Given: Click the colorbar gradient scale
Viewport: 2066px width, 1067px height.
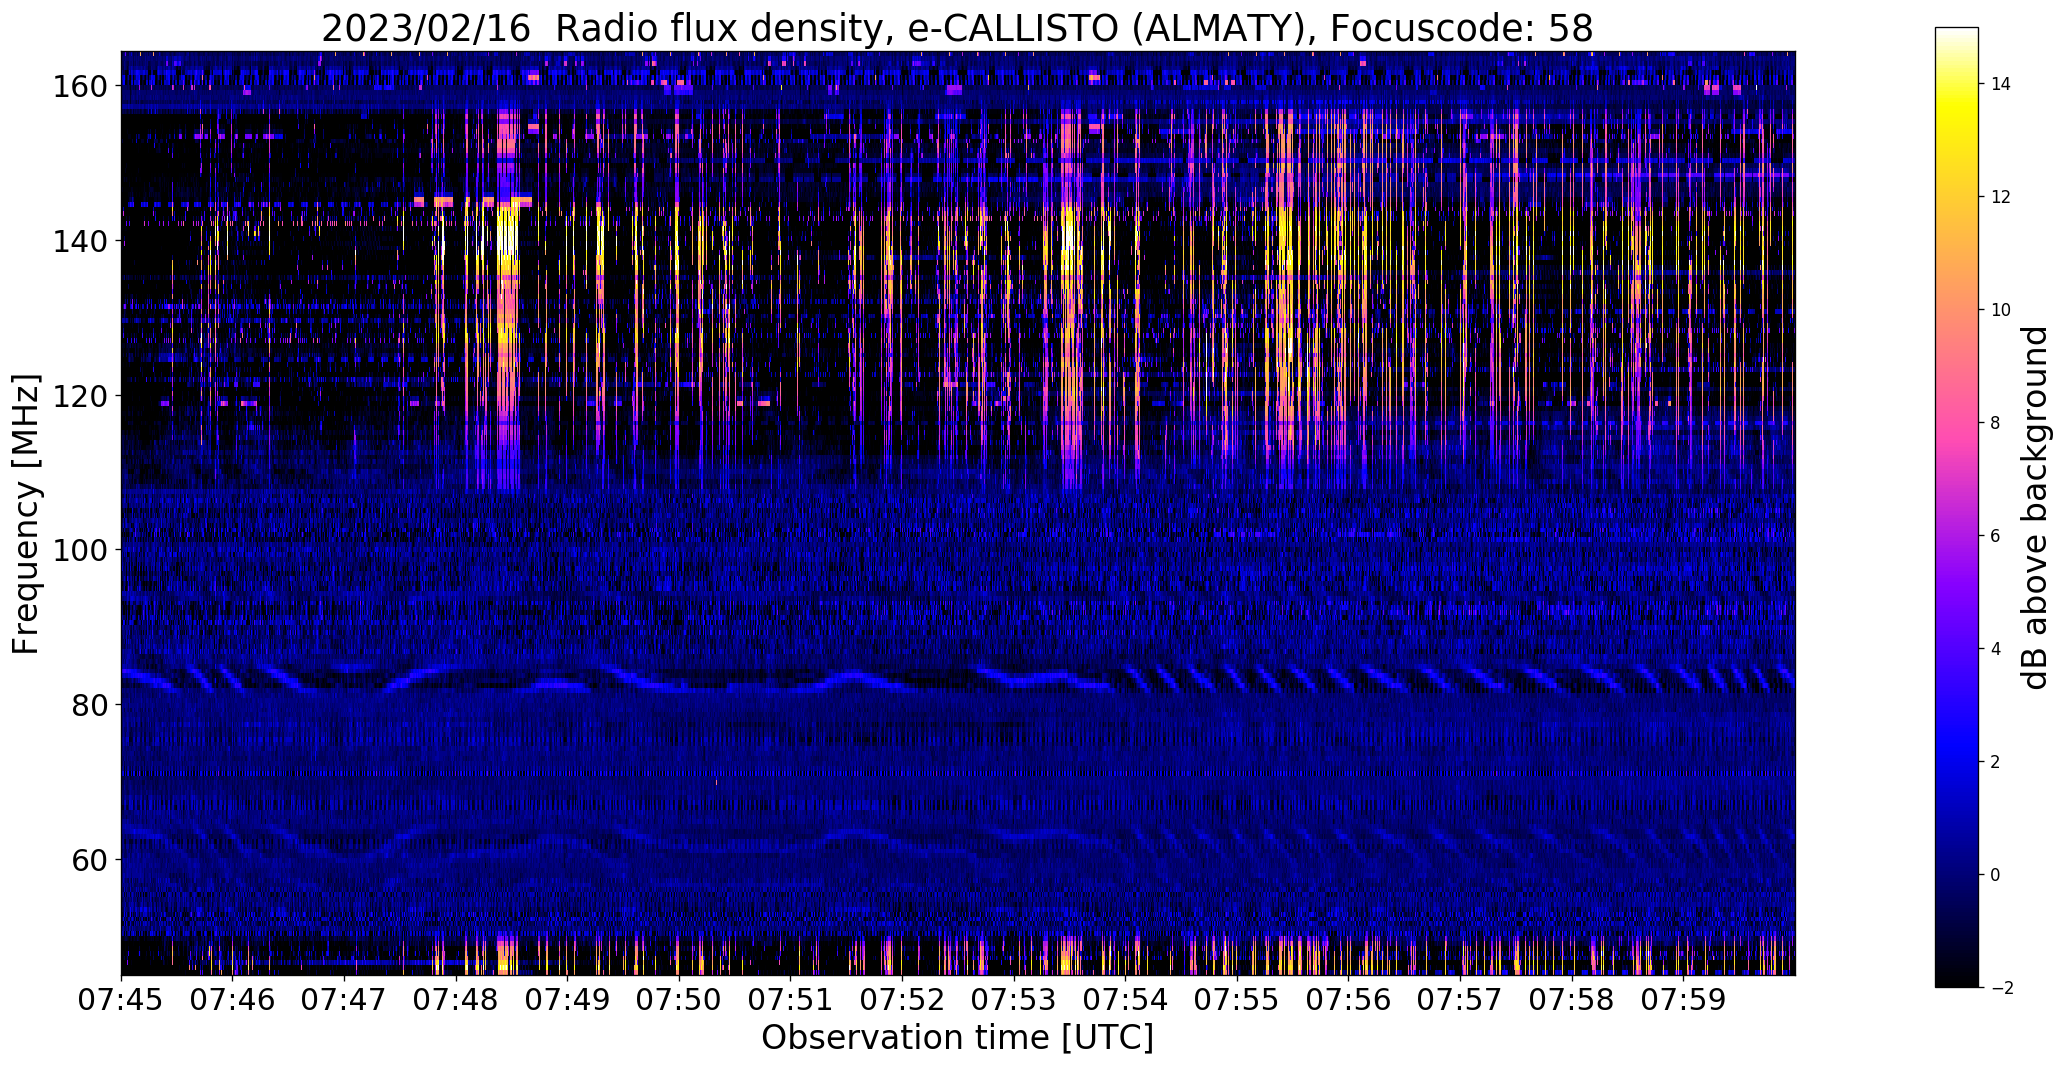Looking at the screenshot, I should coord(1957,508).
